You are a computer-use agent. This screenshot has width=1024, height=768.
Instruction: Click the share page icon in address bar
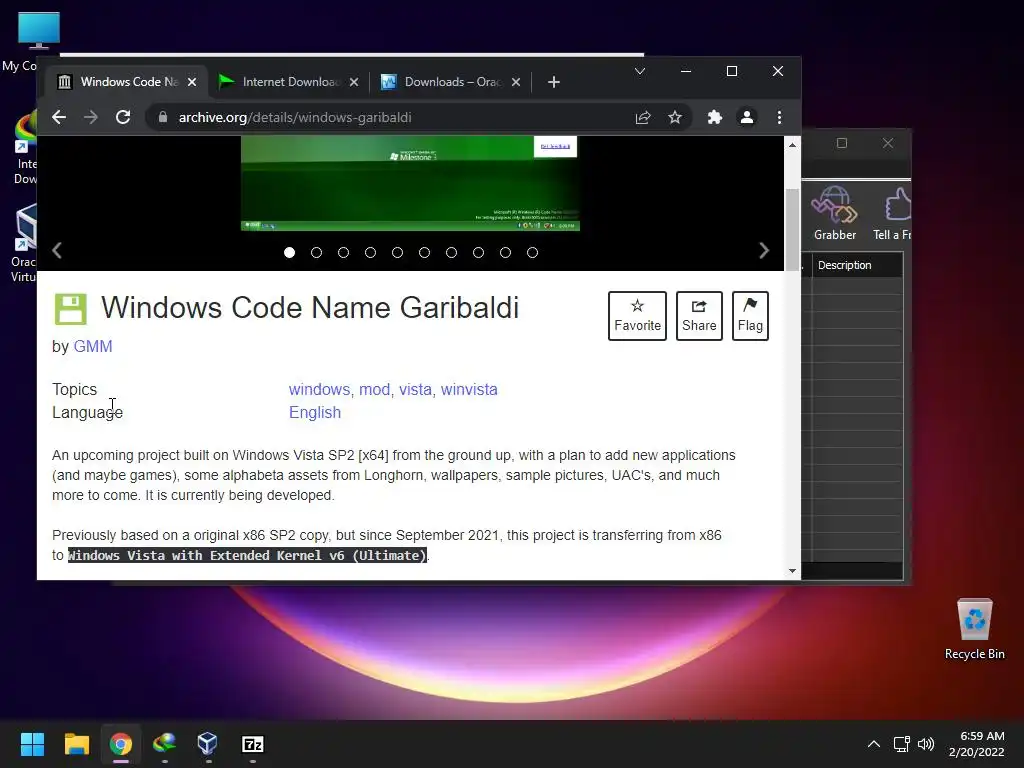point(643,118)
